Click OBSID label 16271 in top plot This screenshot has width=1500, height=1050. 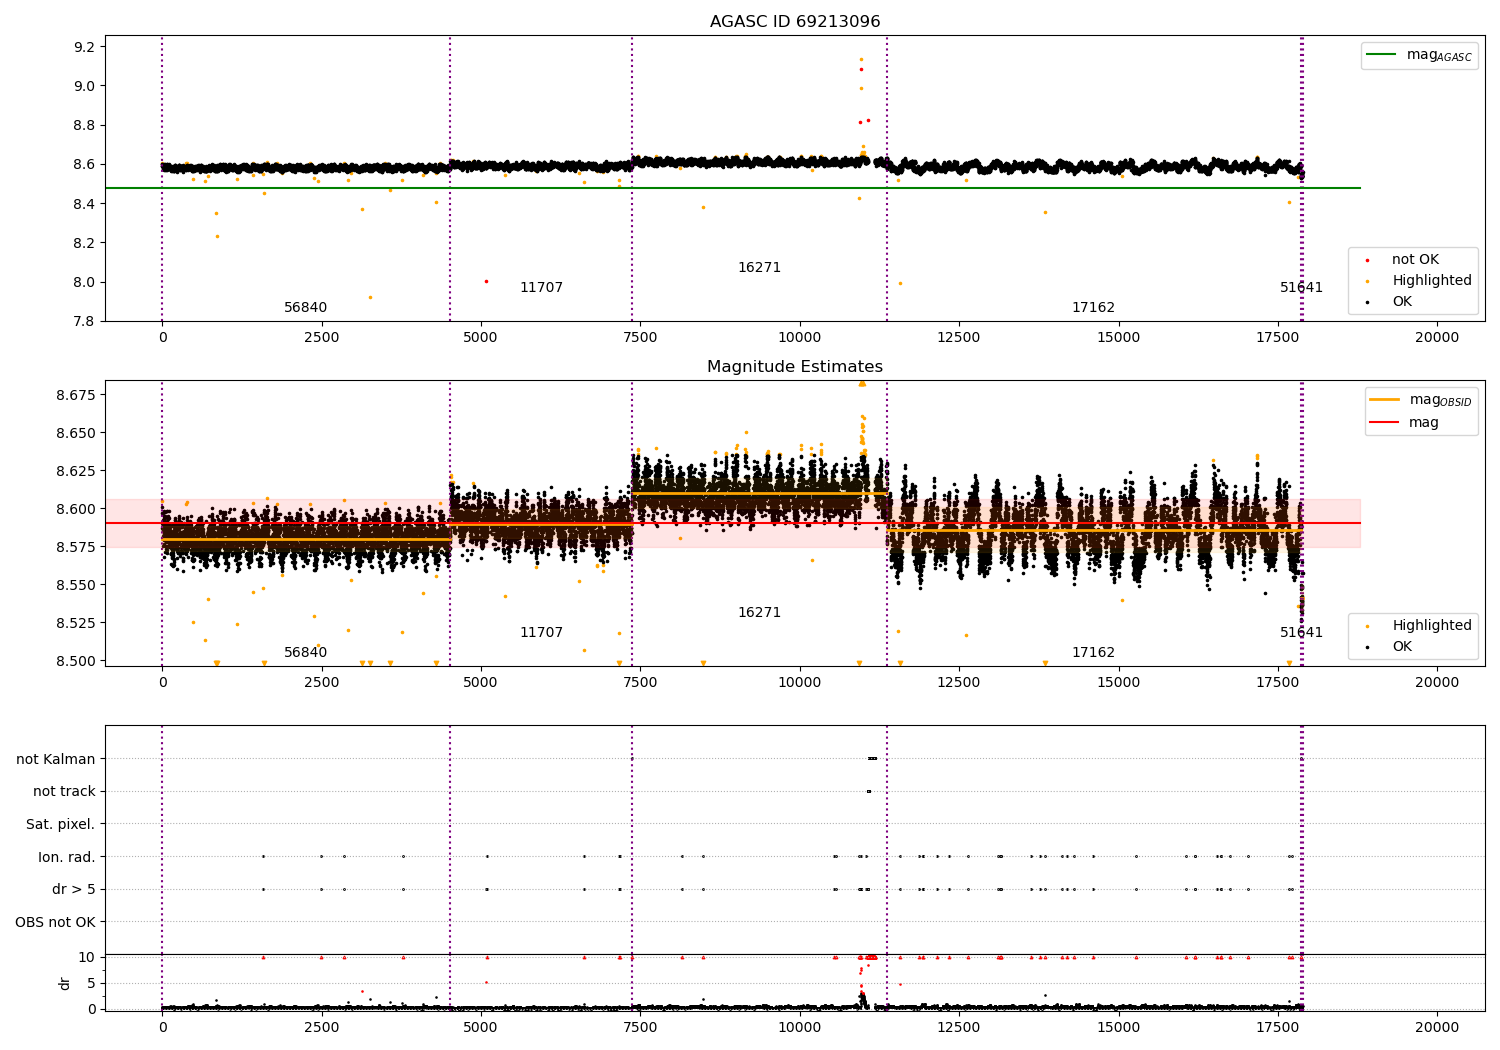[759, 268]
